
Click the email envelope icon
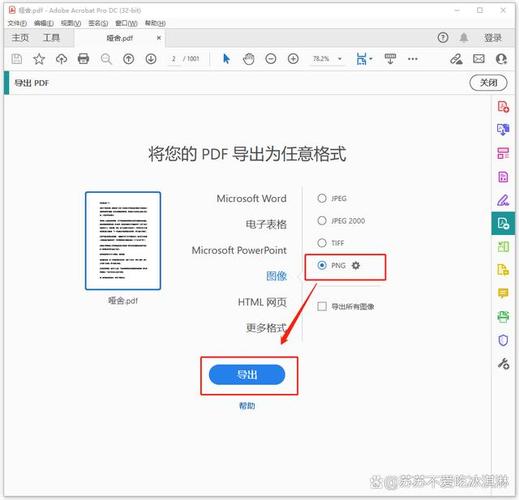pyautogui.click(x=479, y=59)
